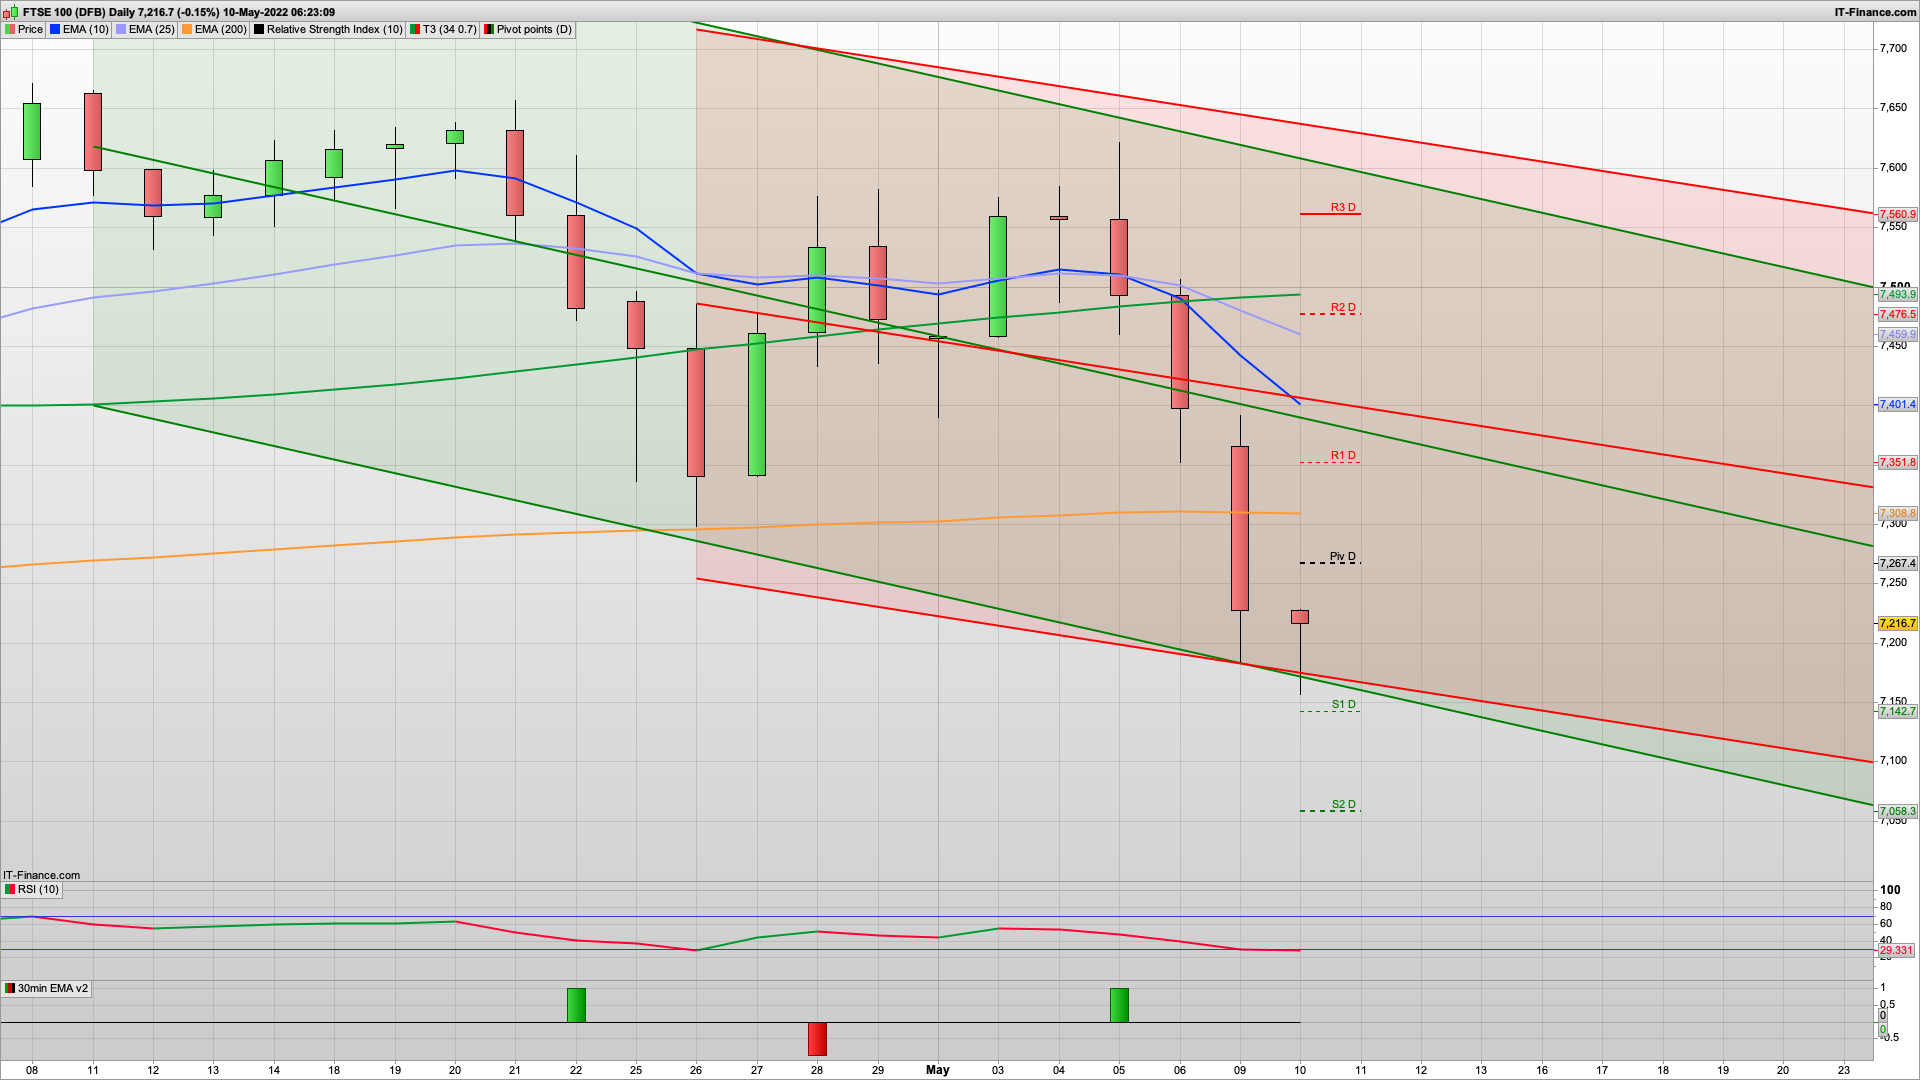Click the RSI (10) panel icon

pyautogui.click(x=10, y=889)
